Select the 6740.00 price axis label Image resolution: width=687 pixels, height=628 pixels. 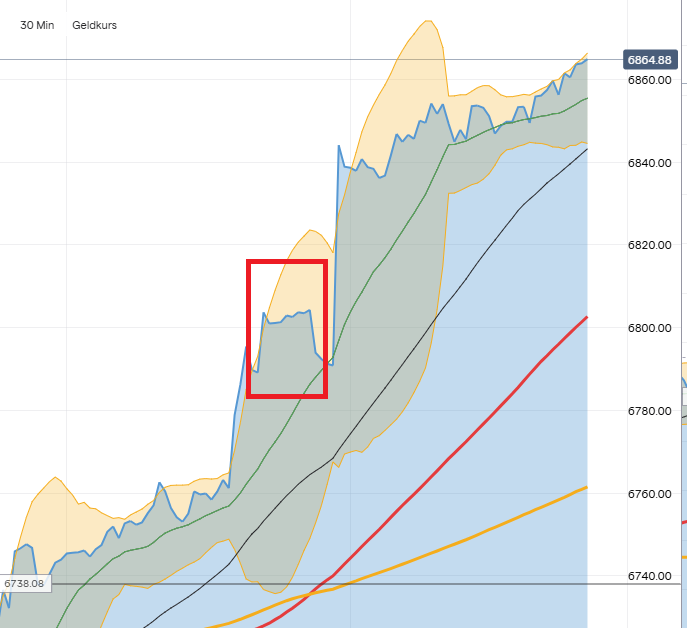coord(649,576)
